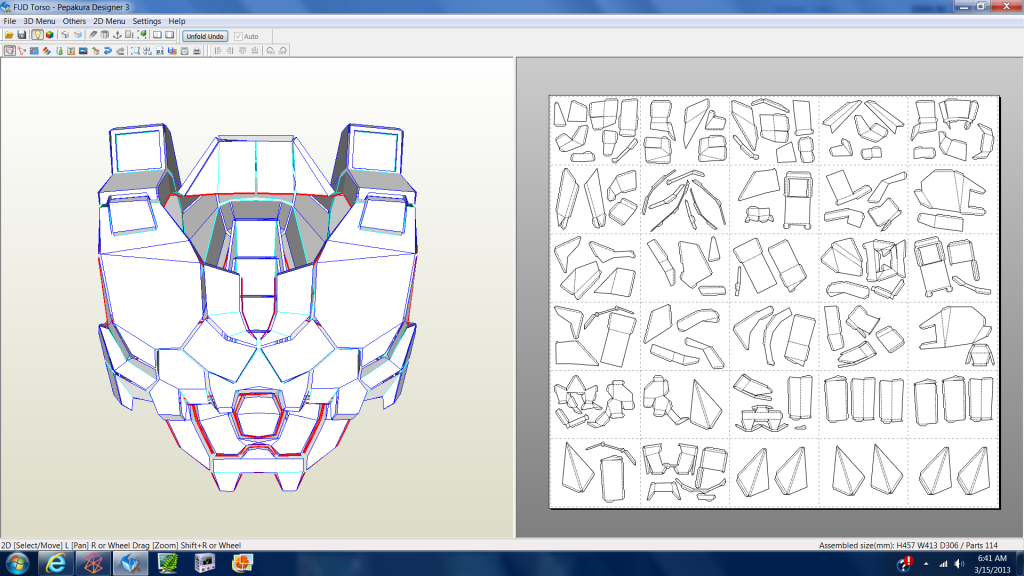This screenshot has height=576, width=1024.
Task: Open the 2D Menu
Action: tap(109, 21)
